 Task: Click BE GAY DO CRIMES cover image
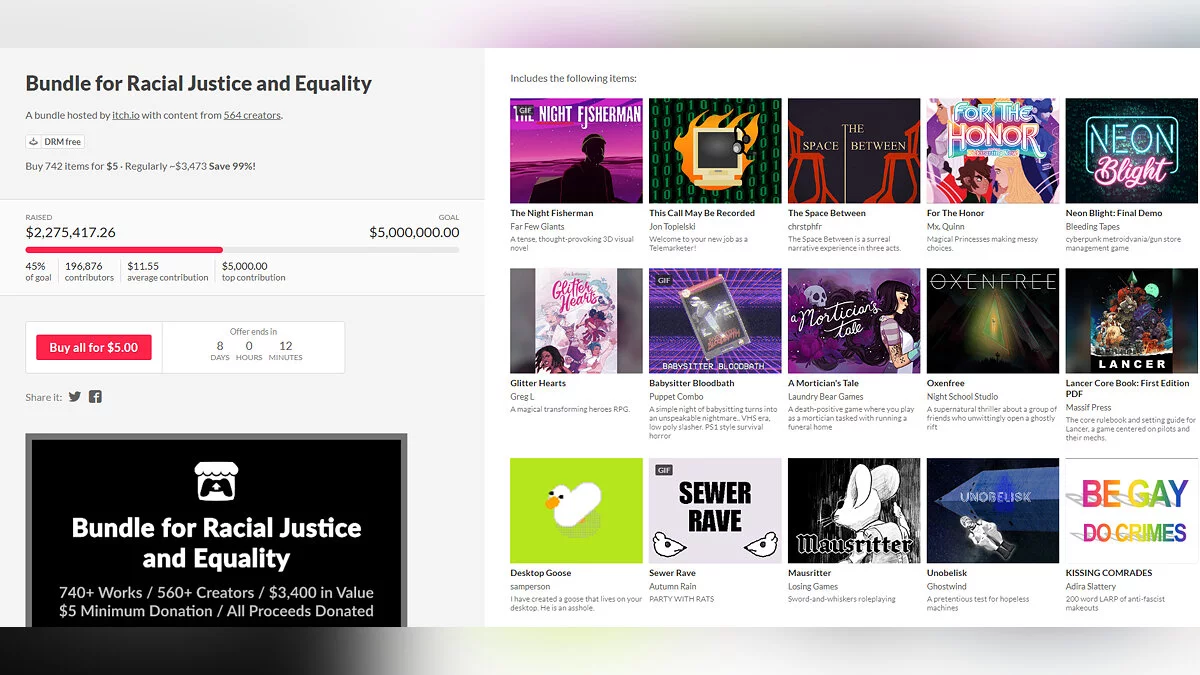click(1132, 511)
